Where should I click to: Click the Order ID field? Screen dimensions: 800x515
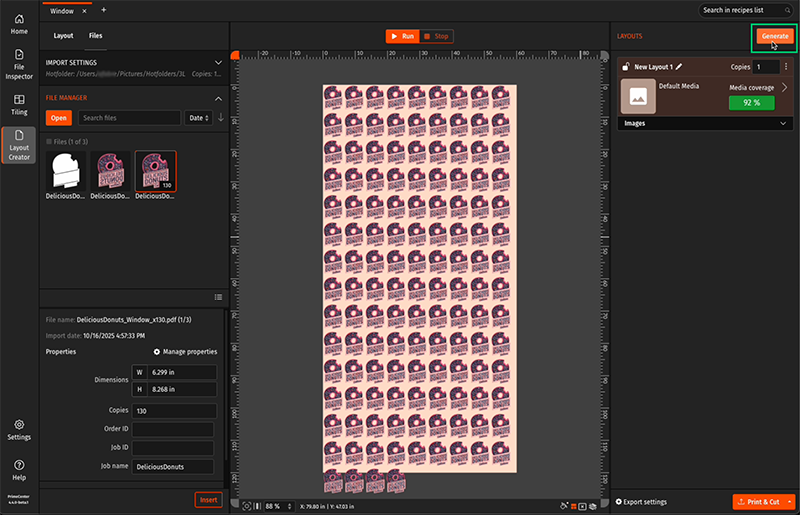(x=173, y=429)
